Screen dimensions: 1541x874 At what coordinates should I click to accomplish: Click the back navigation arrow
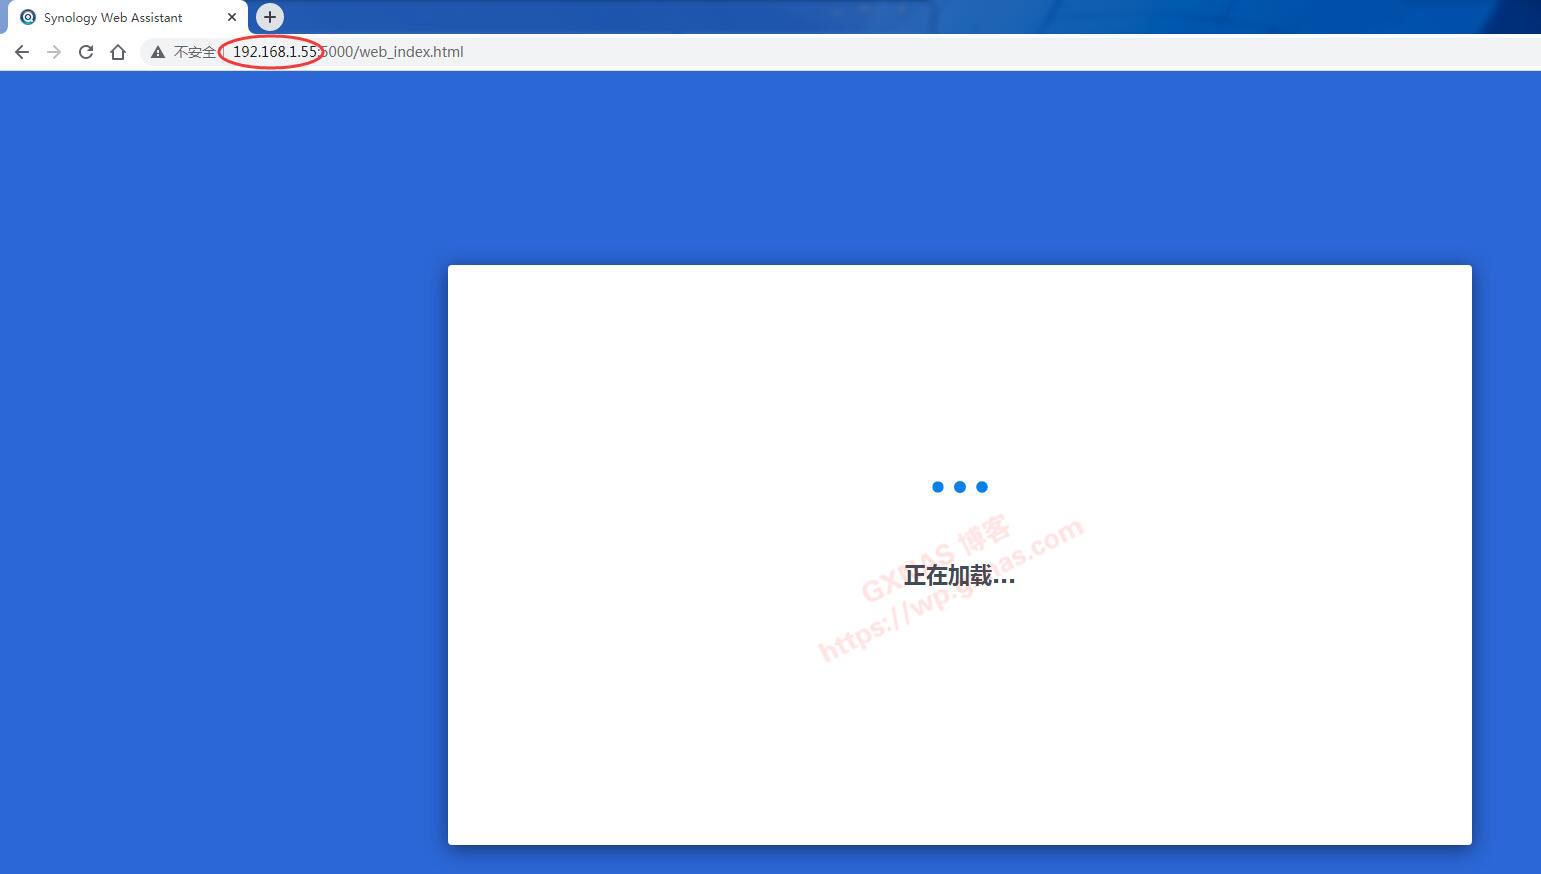click(x=21, y=51)
